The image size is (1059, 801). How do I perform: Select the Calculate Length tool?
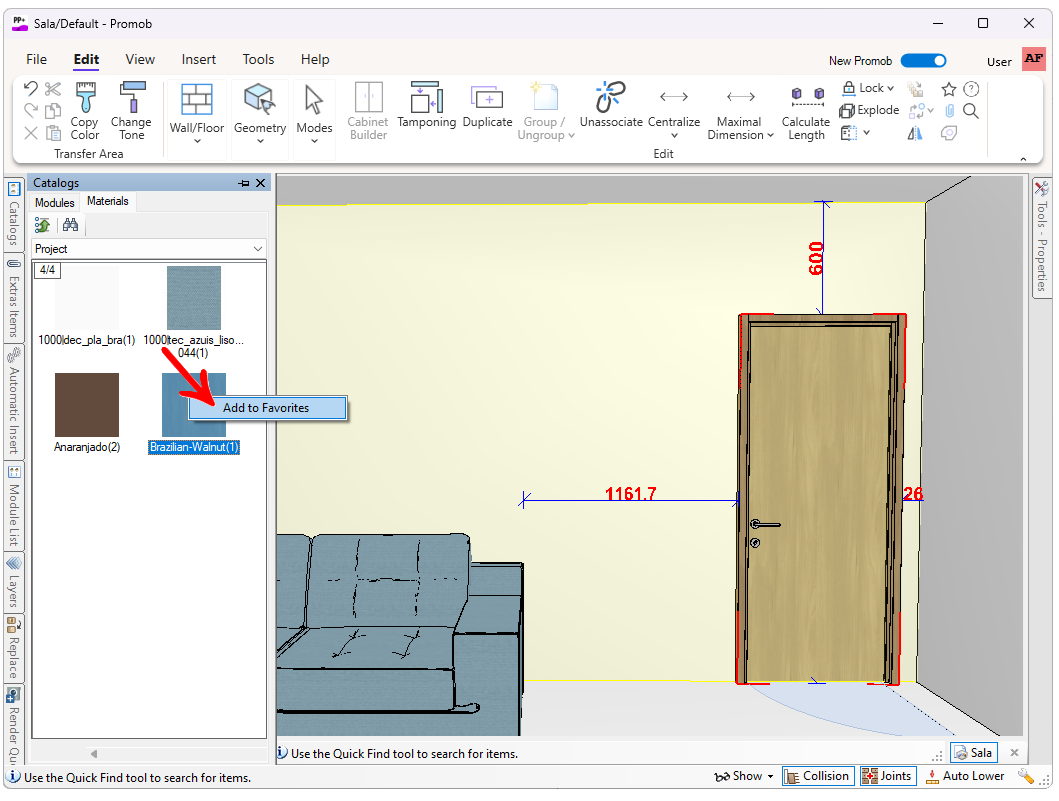click(x=806, y=110)
